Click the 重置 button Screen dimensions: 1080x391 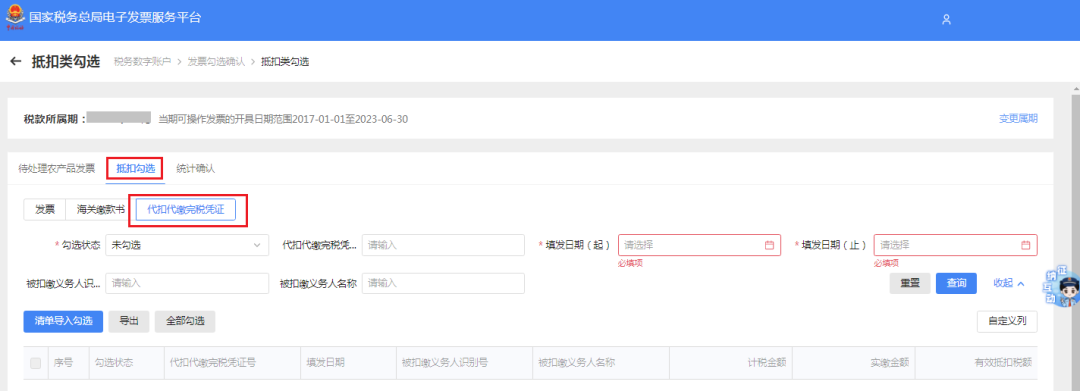coord(910,283)
